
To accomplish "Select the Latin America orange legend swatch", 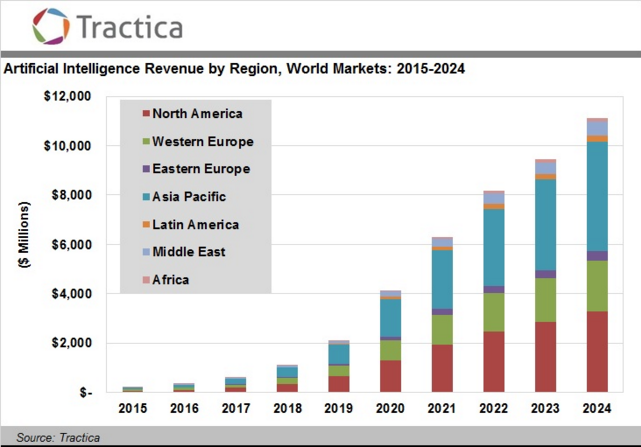I will point(146,225).
